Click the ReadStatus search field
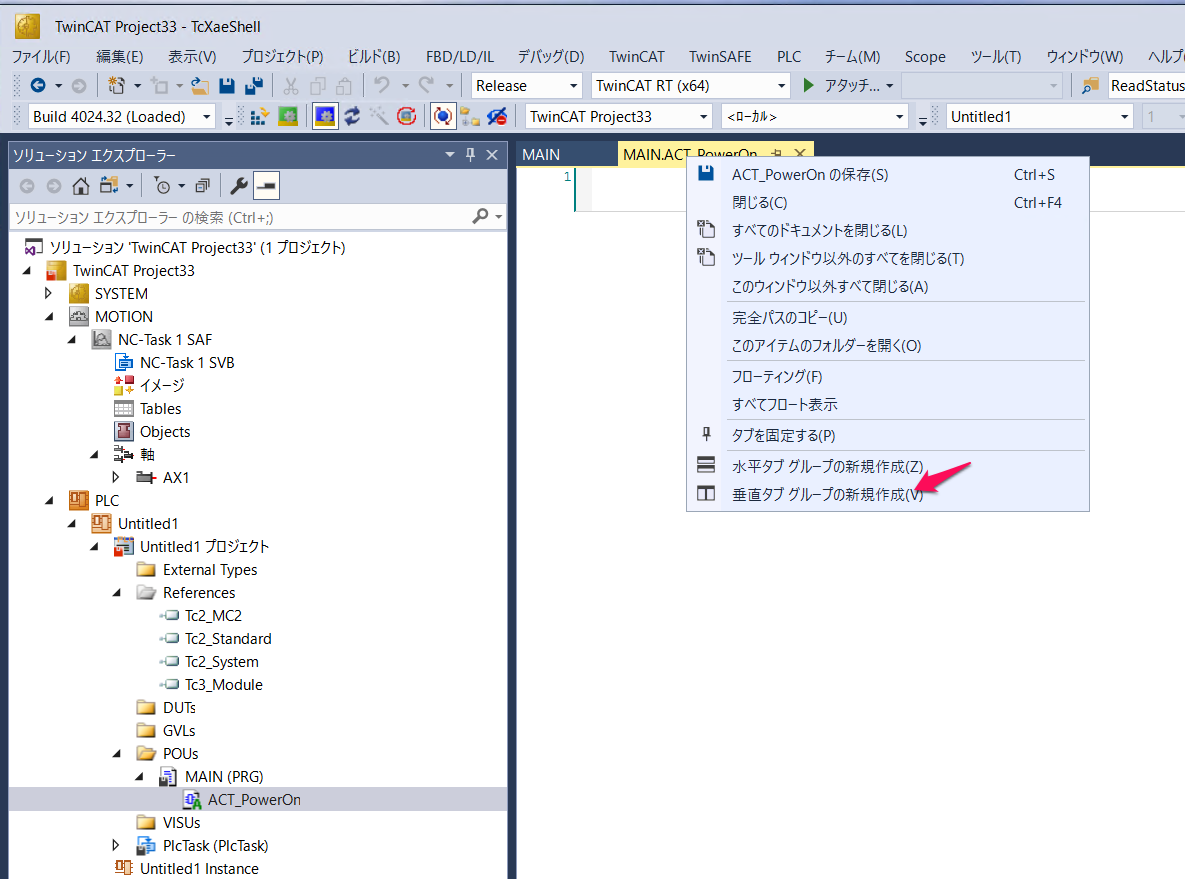 1146,86
